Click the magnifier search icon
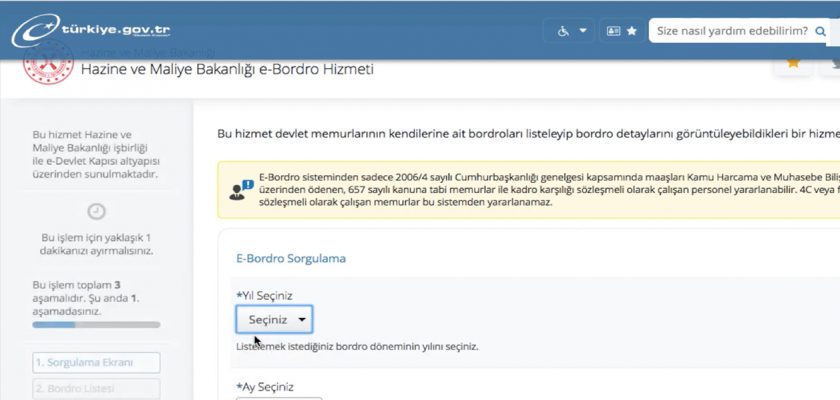Image resolution: width=840 pixels, height=400 pixels. [819, 31]
